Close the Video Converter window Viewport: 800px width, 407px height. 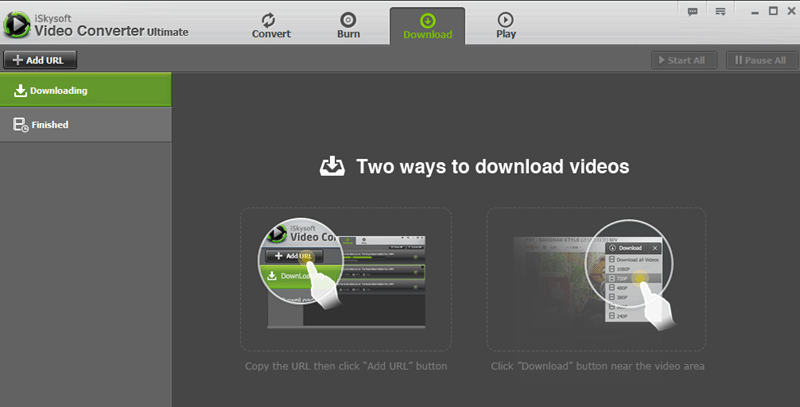792,11
